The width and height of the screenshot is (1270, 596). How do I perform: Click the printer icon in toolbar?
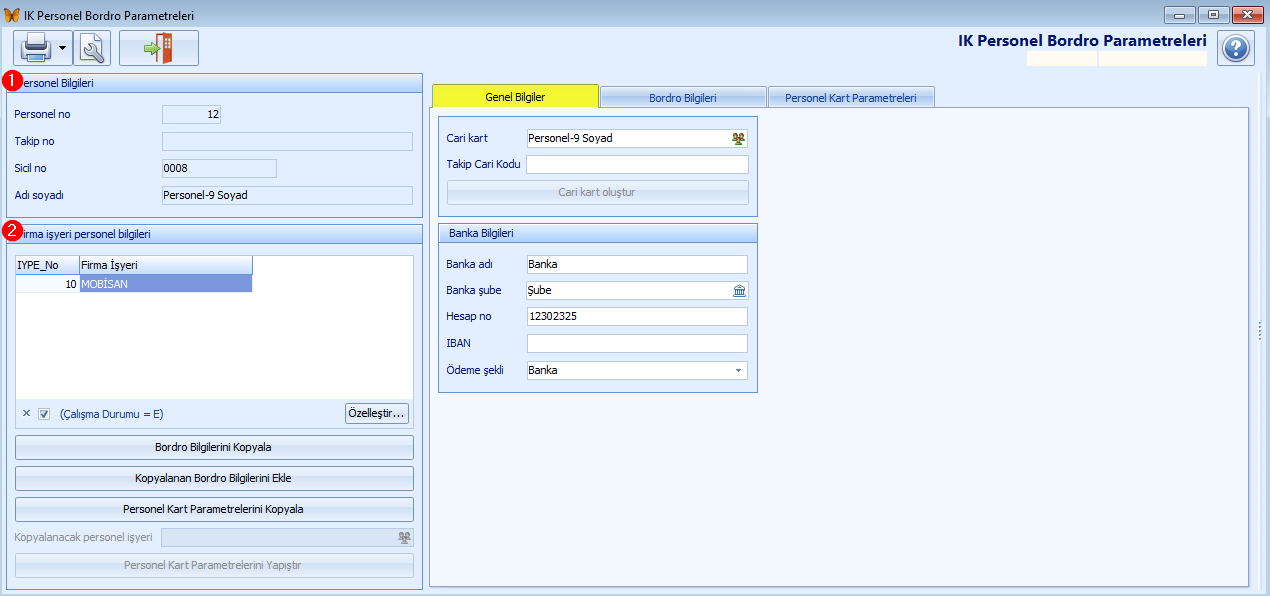coord(35,47)
